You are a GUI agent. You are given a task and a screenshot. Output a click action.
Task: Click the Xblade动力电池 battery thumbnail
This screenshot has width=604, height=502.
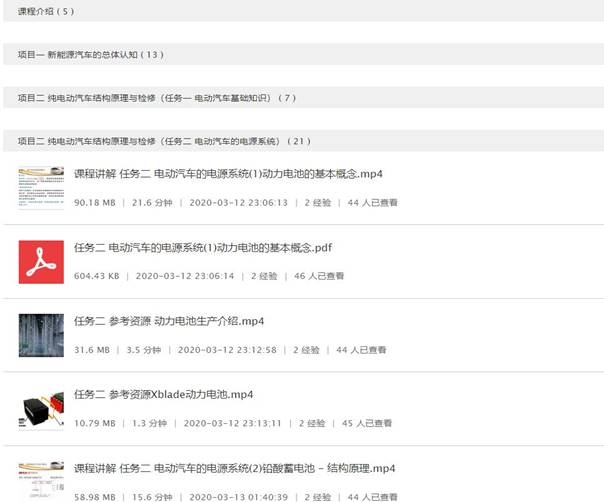pyautogui.click(x=41, y=409)
